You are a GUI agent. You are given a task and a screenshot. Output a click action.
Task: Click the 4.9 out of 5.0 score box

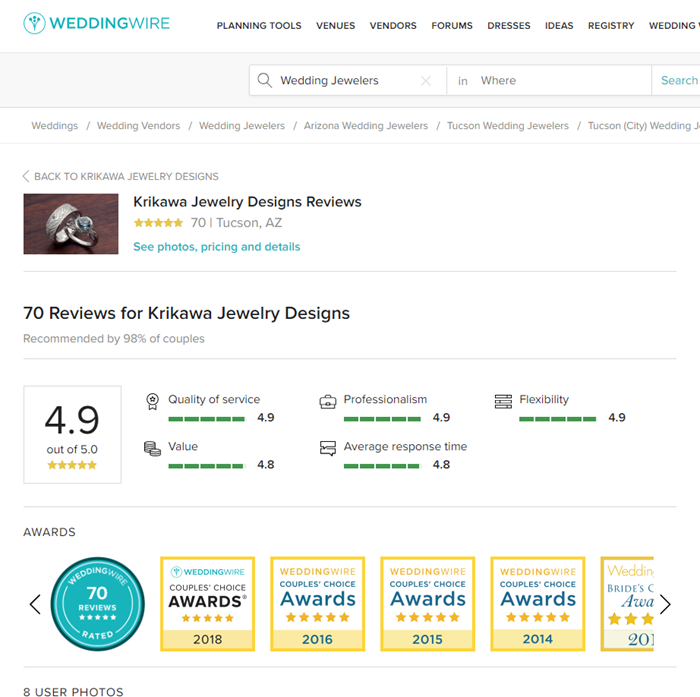72,434
